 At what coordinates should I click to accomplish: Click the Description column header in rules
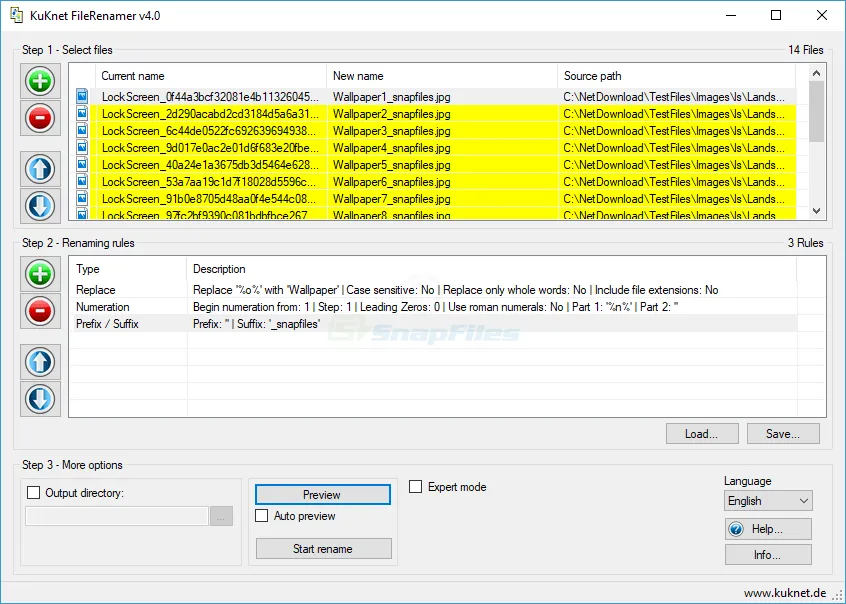coord(492,269)
